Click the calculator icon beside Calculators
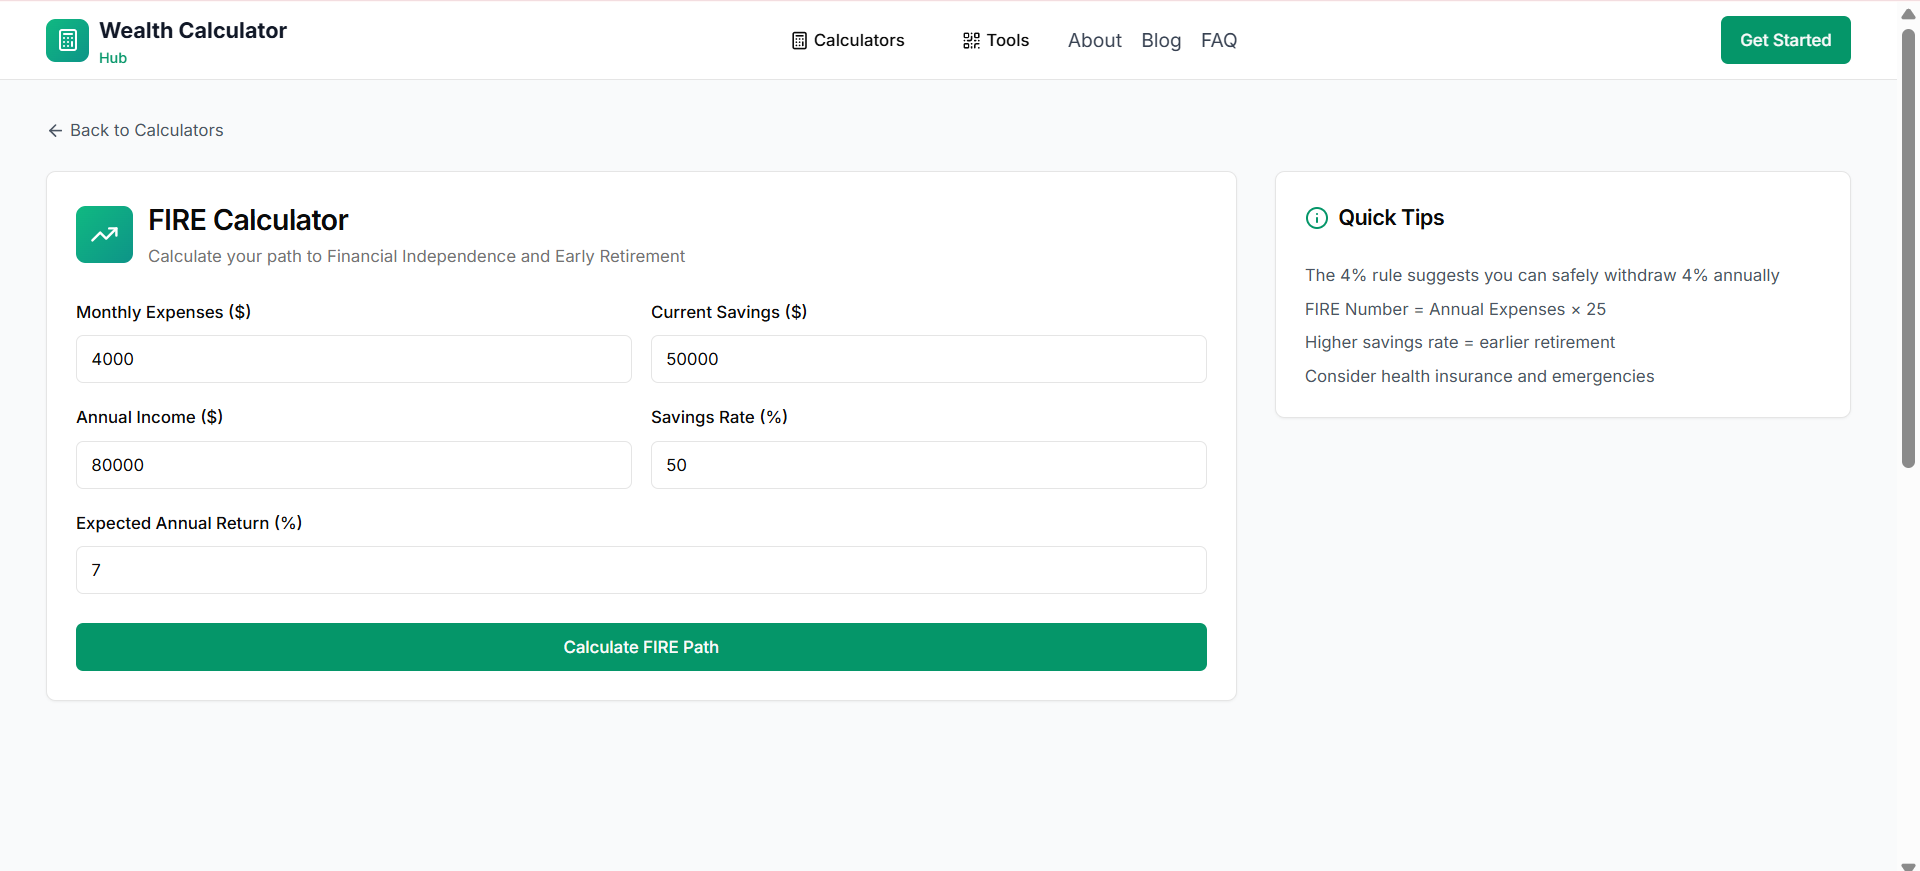The height and width of the screenshot is (871, 1920). coord(799,41)
